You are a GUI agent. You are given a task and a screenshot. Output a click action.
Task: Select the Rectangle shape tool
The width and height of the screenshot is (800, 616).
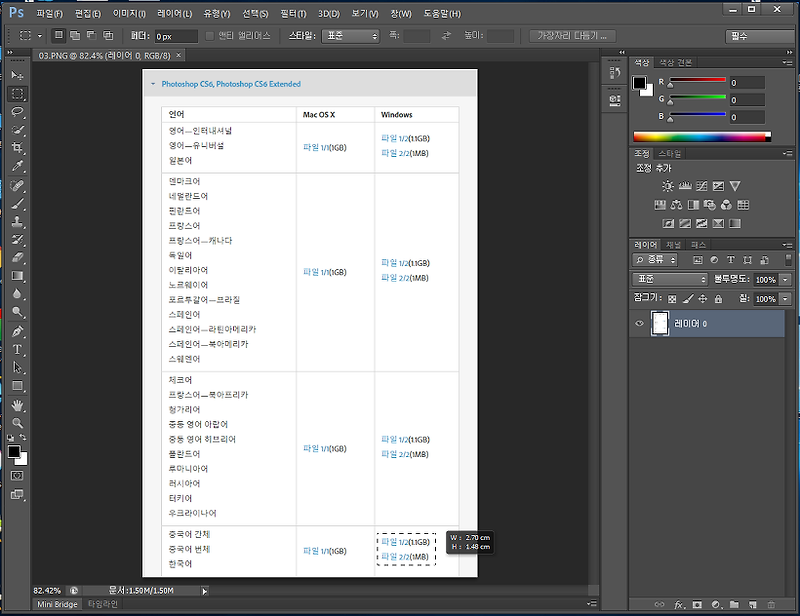17,386
